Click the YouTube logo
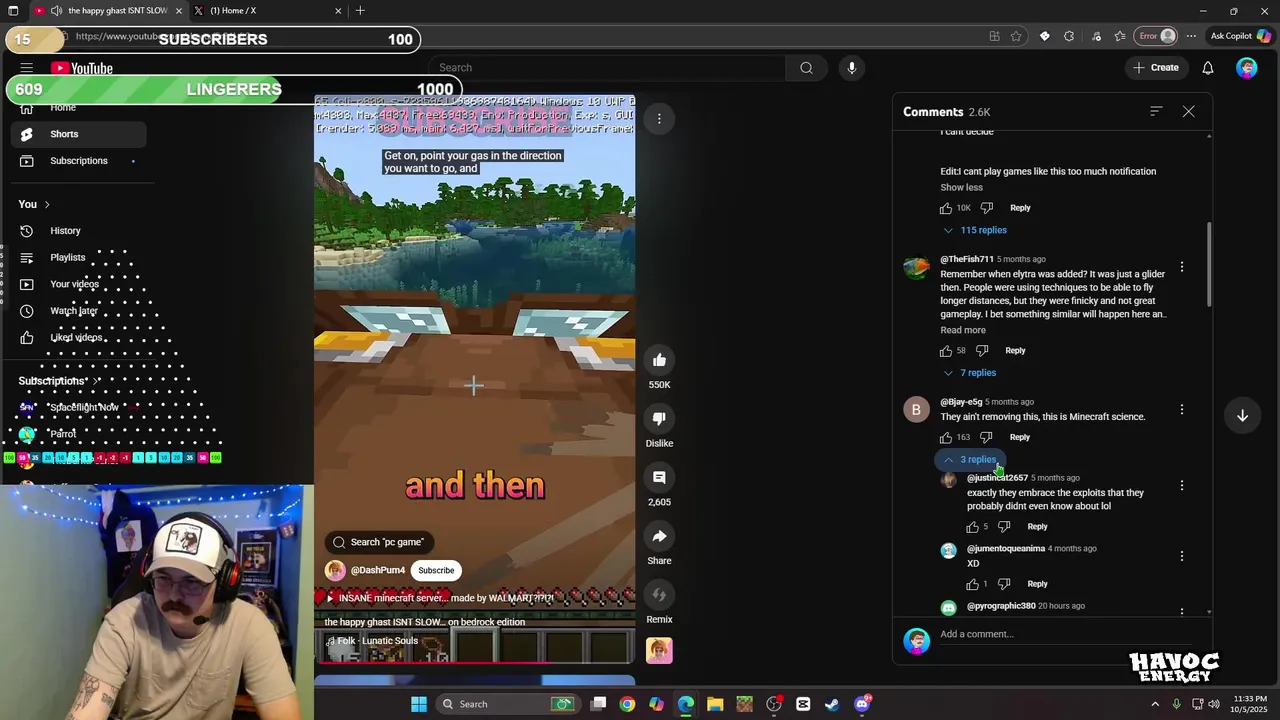The image size is (1280, 720). pyautogui.click(x=82, y=68)
